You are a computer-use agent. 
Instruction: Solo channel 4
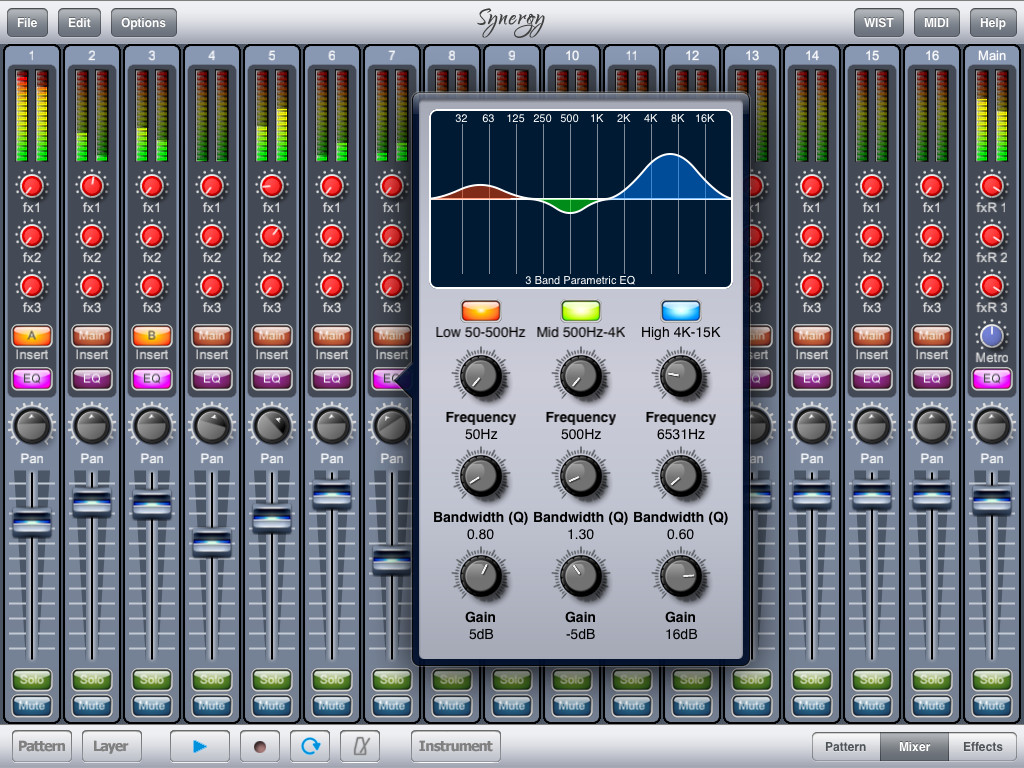click(212, 680)
